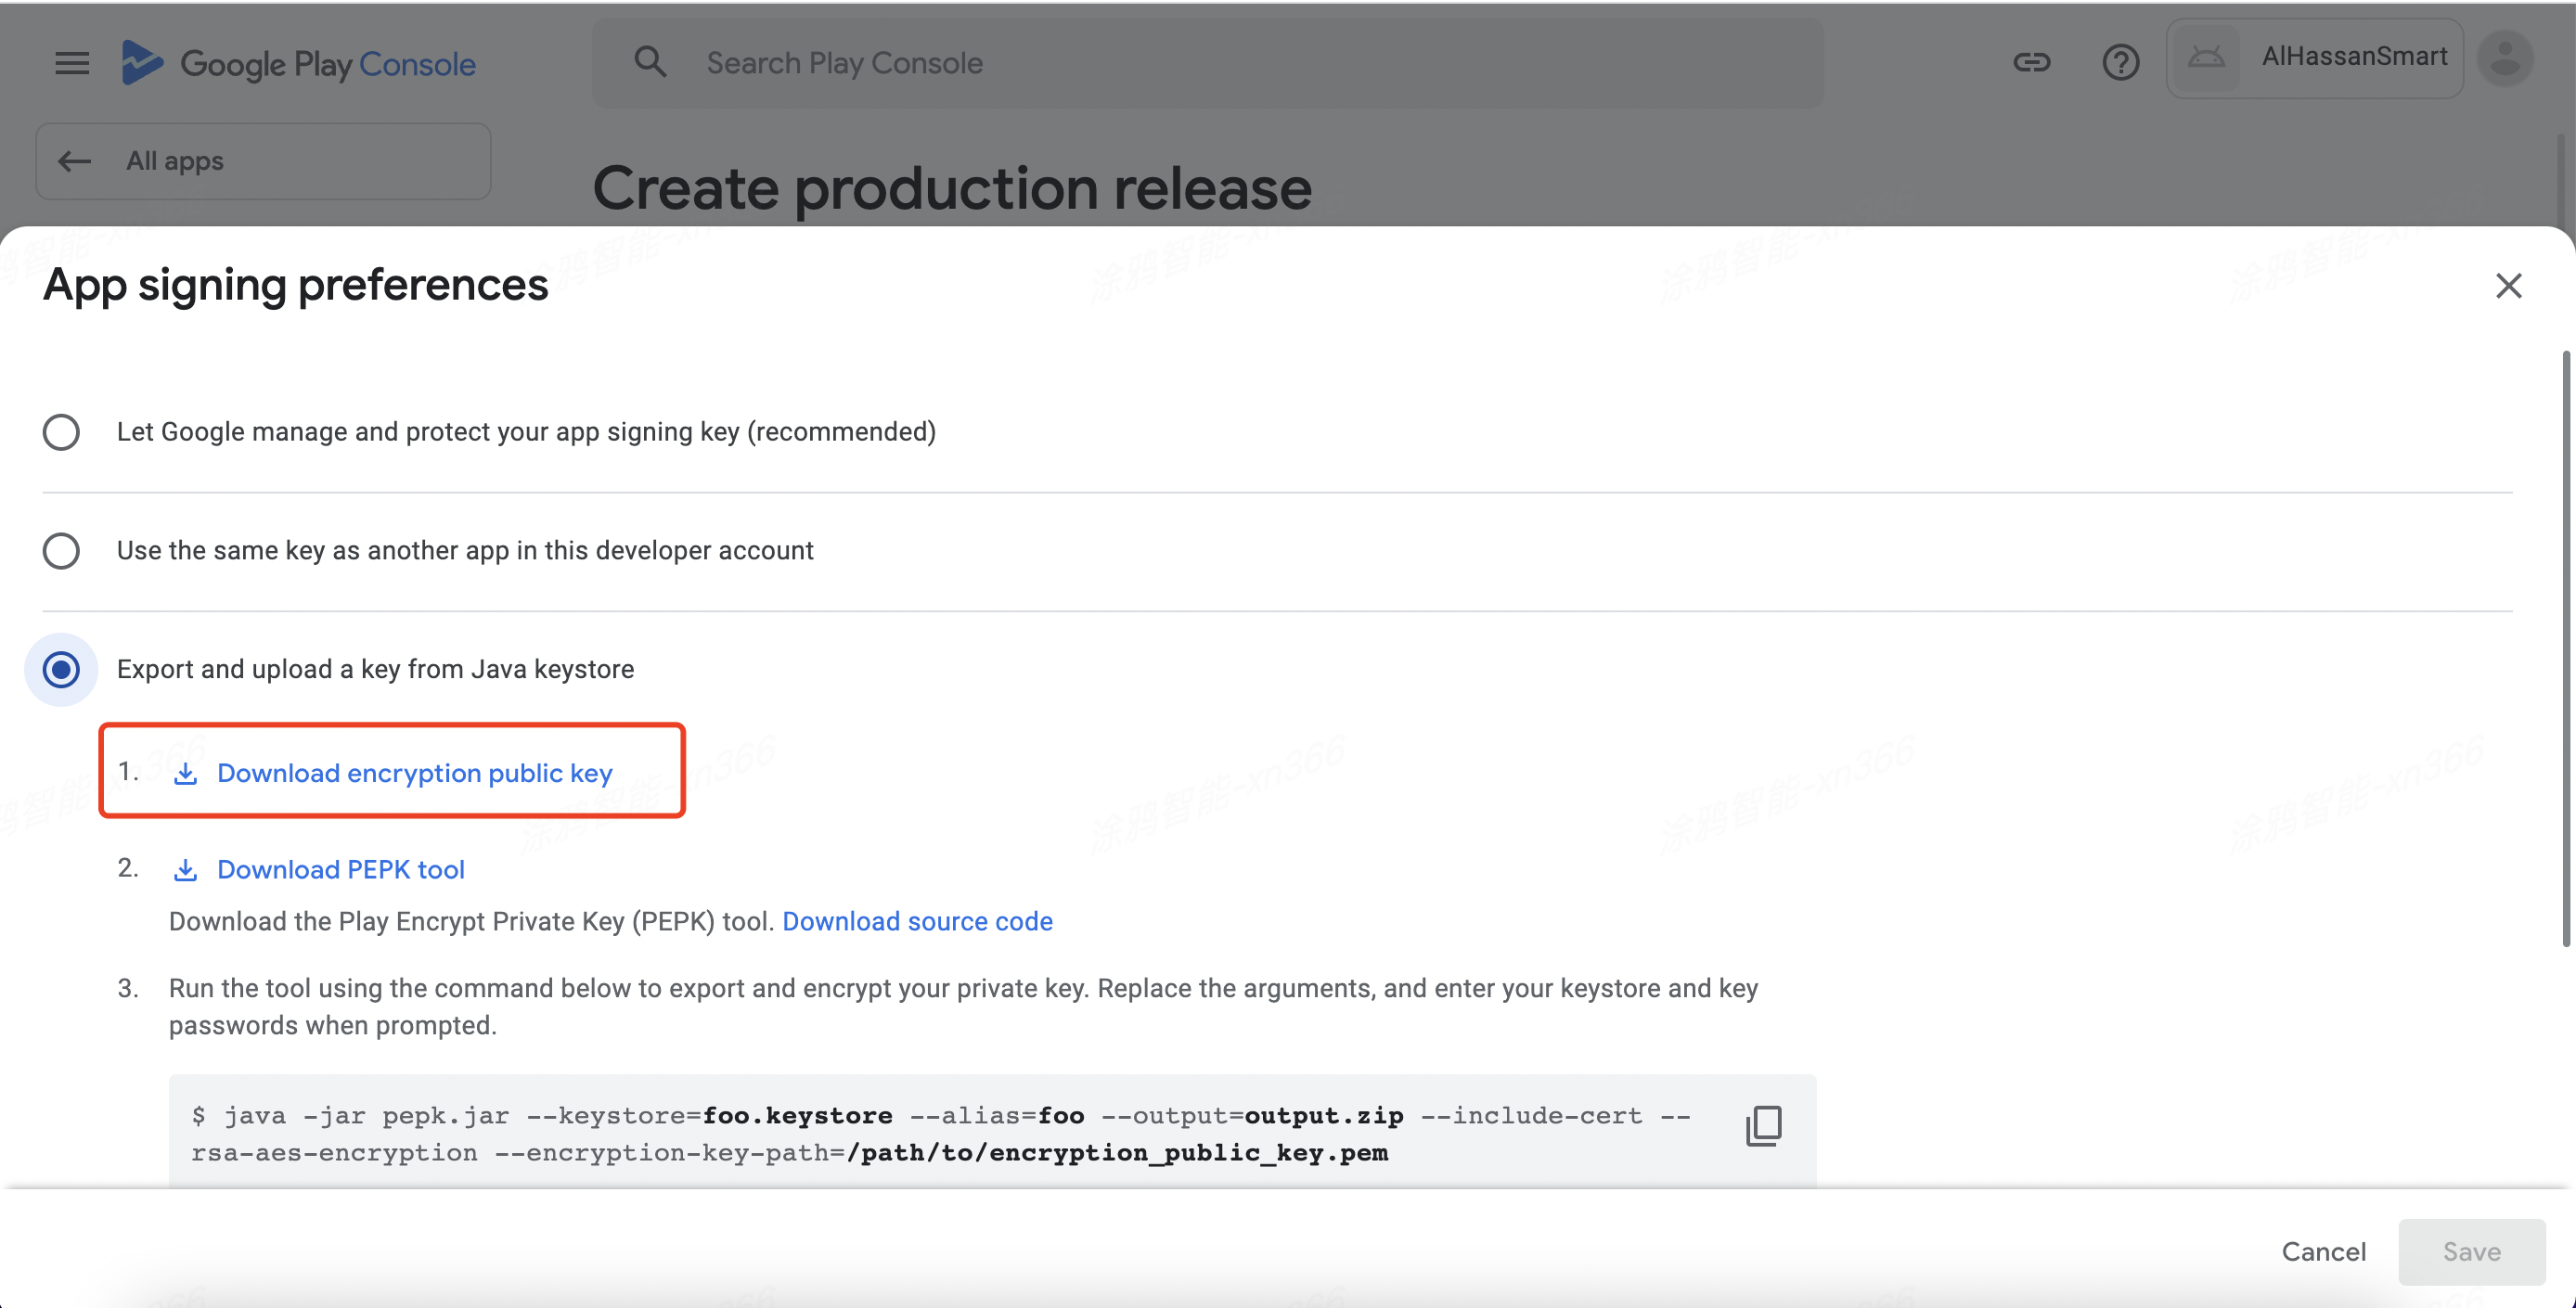2576x1308 pixels.
Task: Click the search magnifier icon
Action: (650, 62)
